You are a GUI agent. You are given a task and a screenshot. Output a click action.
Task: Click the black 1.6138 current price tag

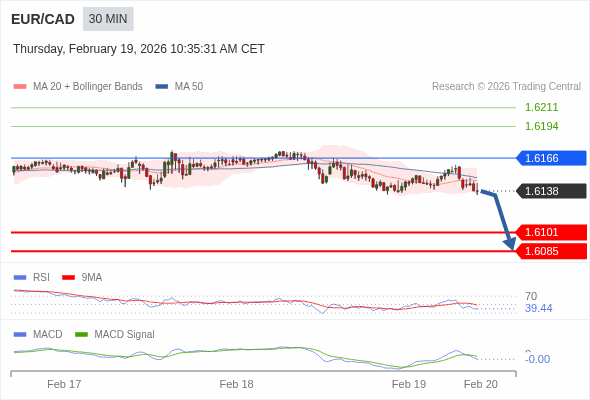point(551,191)
